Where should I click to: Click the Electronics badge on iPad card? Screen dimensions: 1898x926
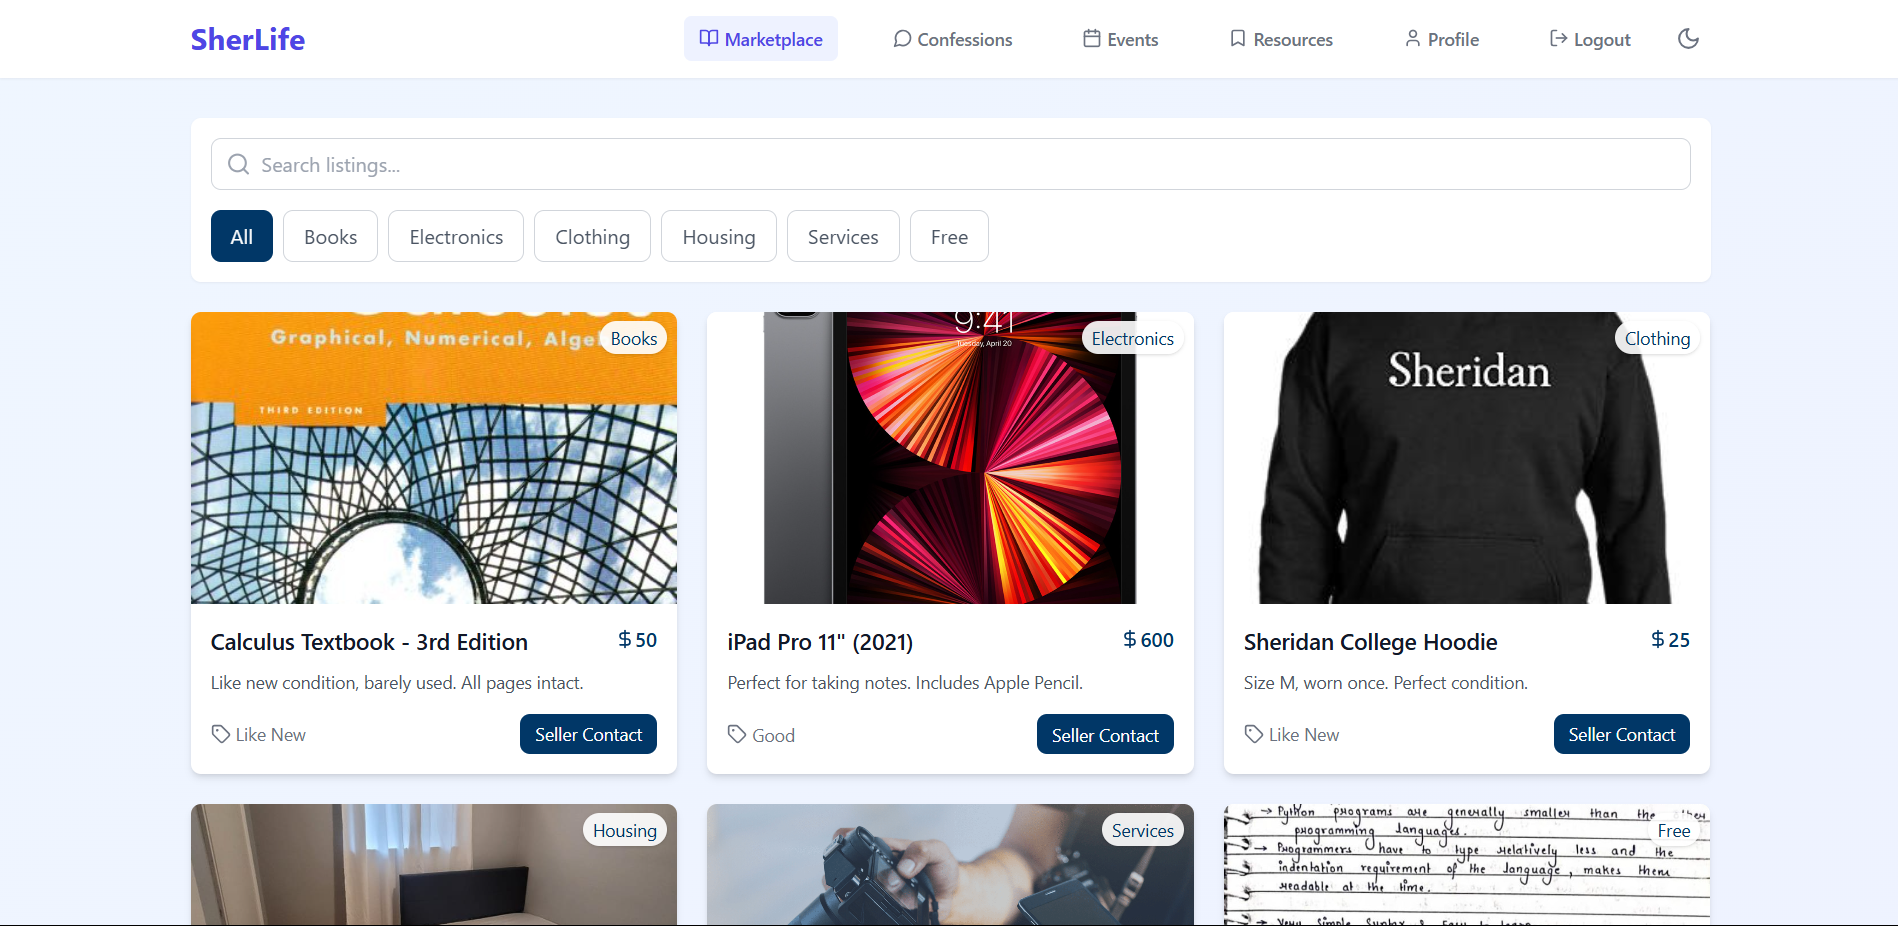click(x=1132, y=339)
